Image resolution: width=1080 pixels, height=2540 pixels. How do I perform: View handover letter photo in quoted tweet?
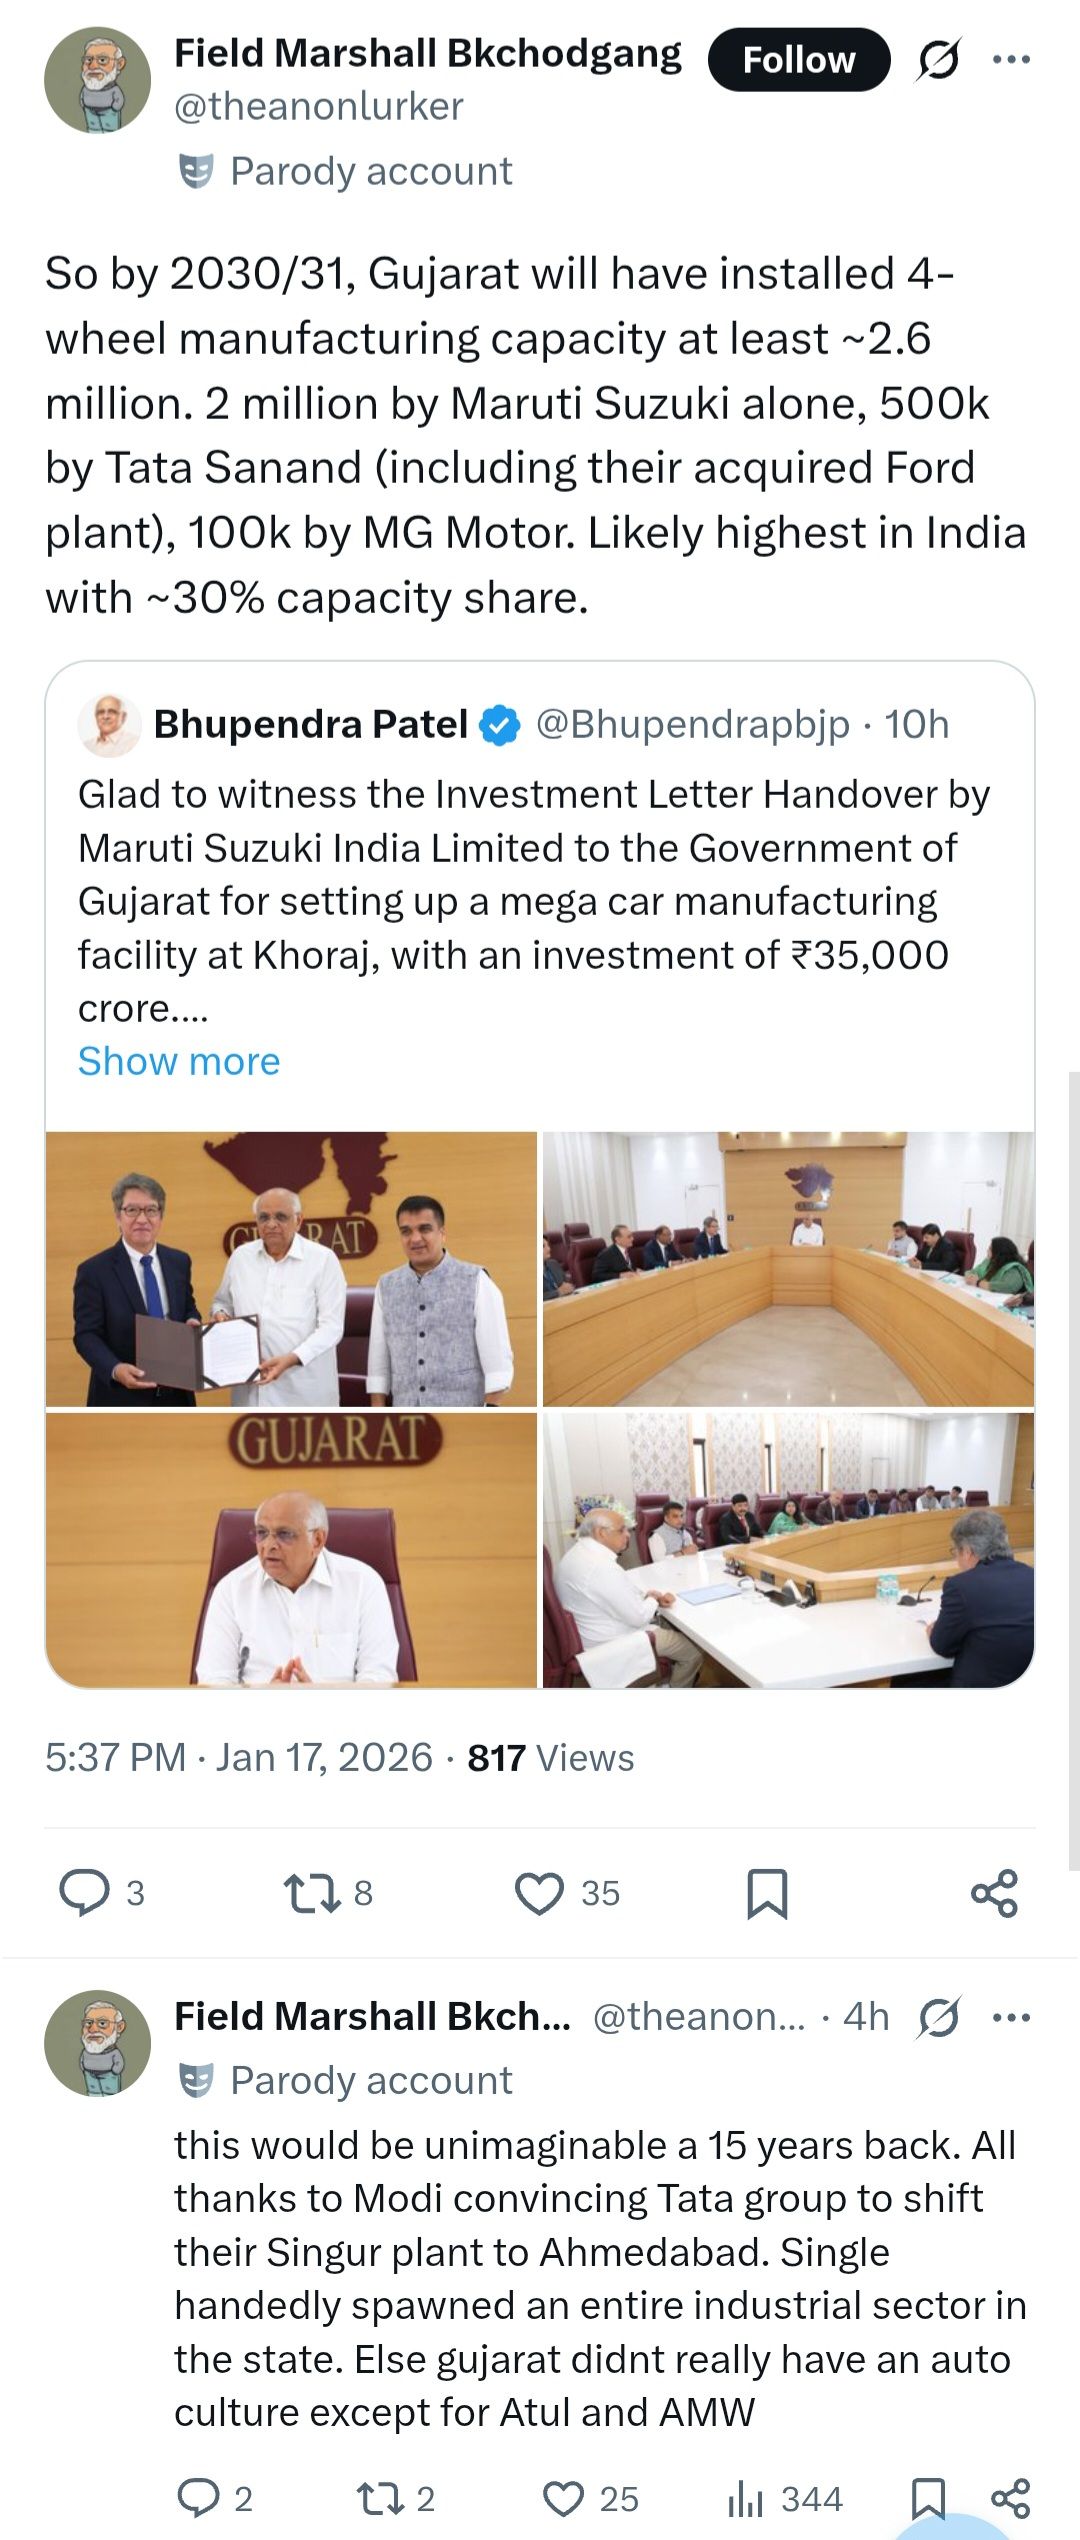pos(291,1269)
